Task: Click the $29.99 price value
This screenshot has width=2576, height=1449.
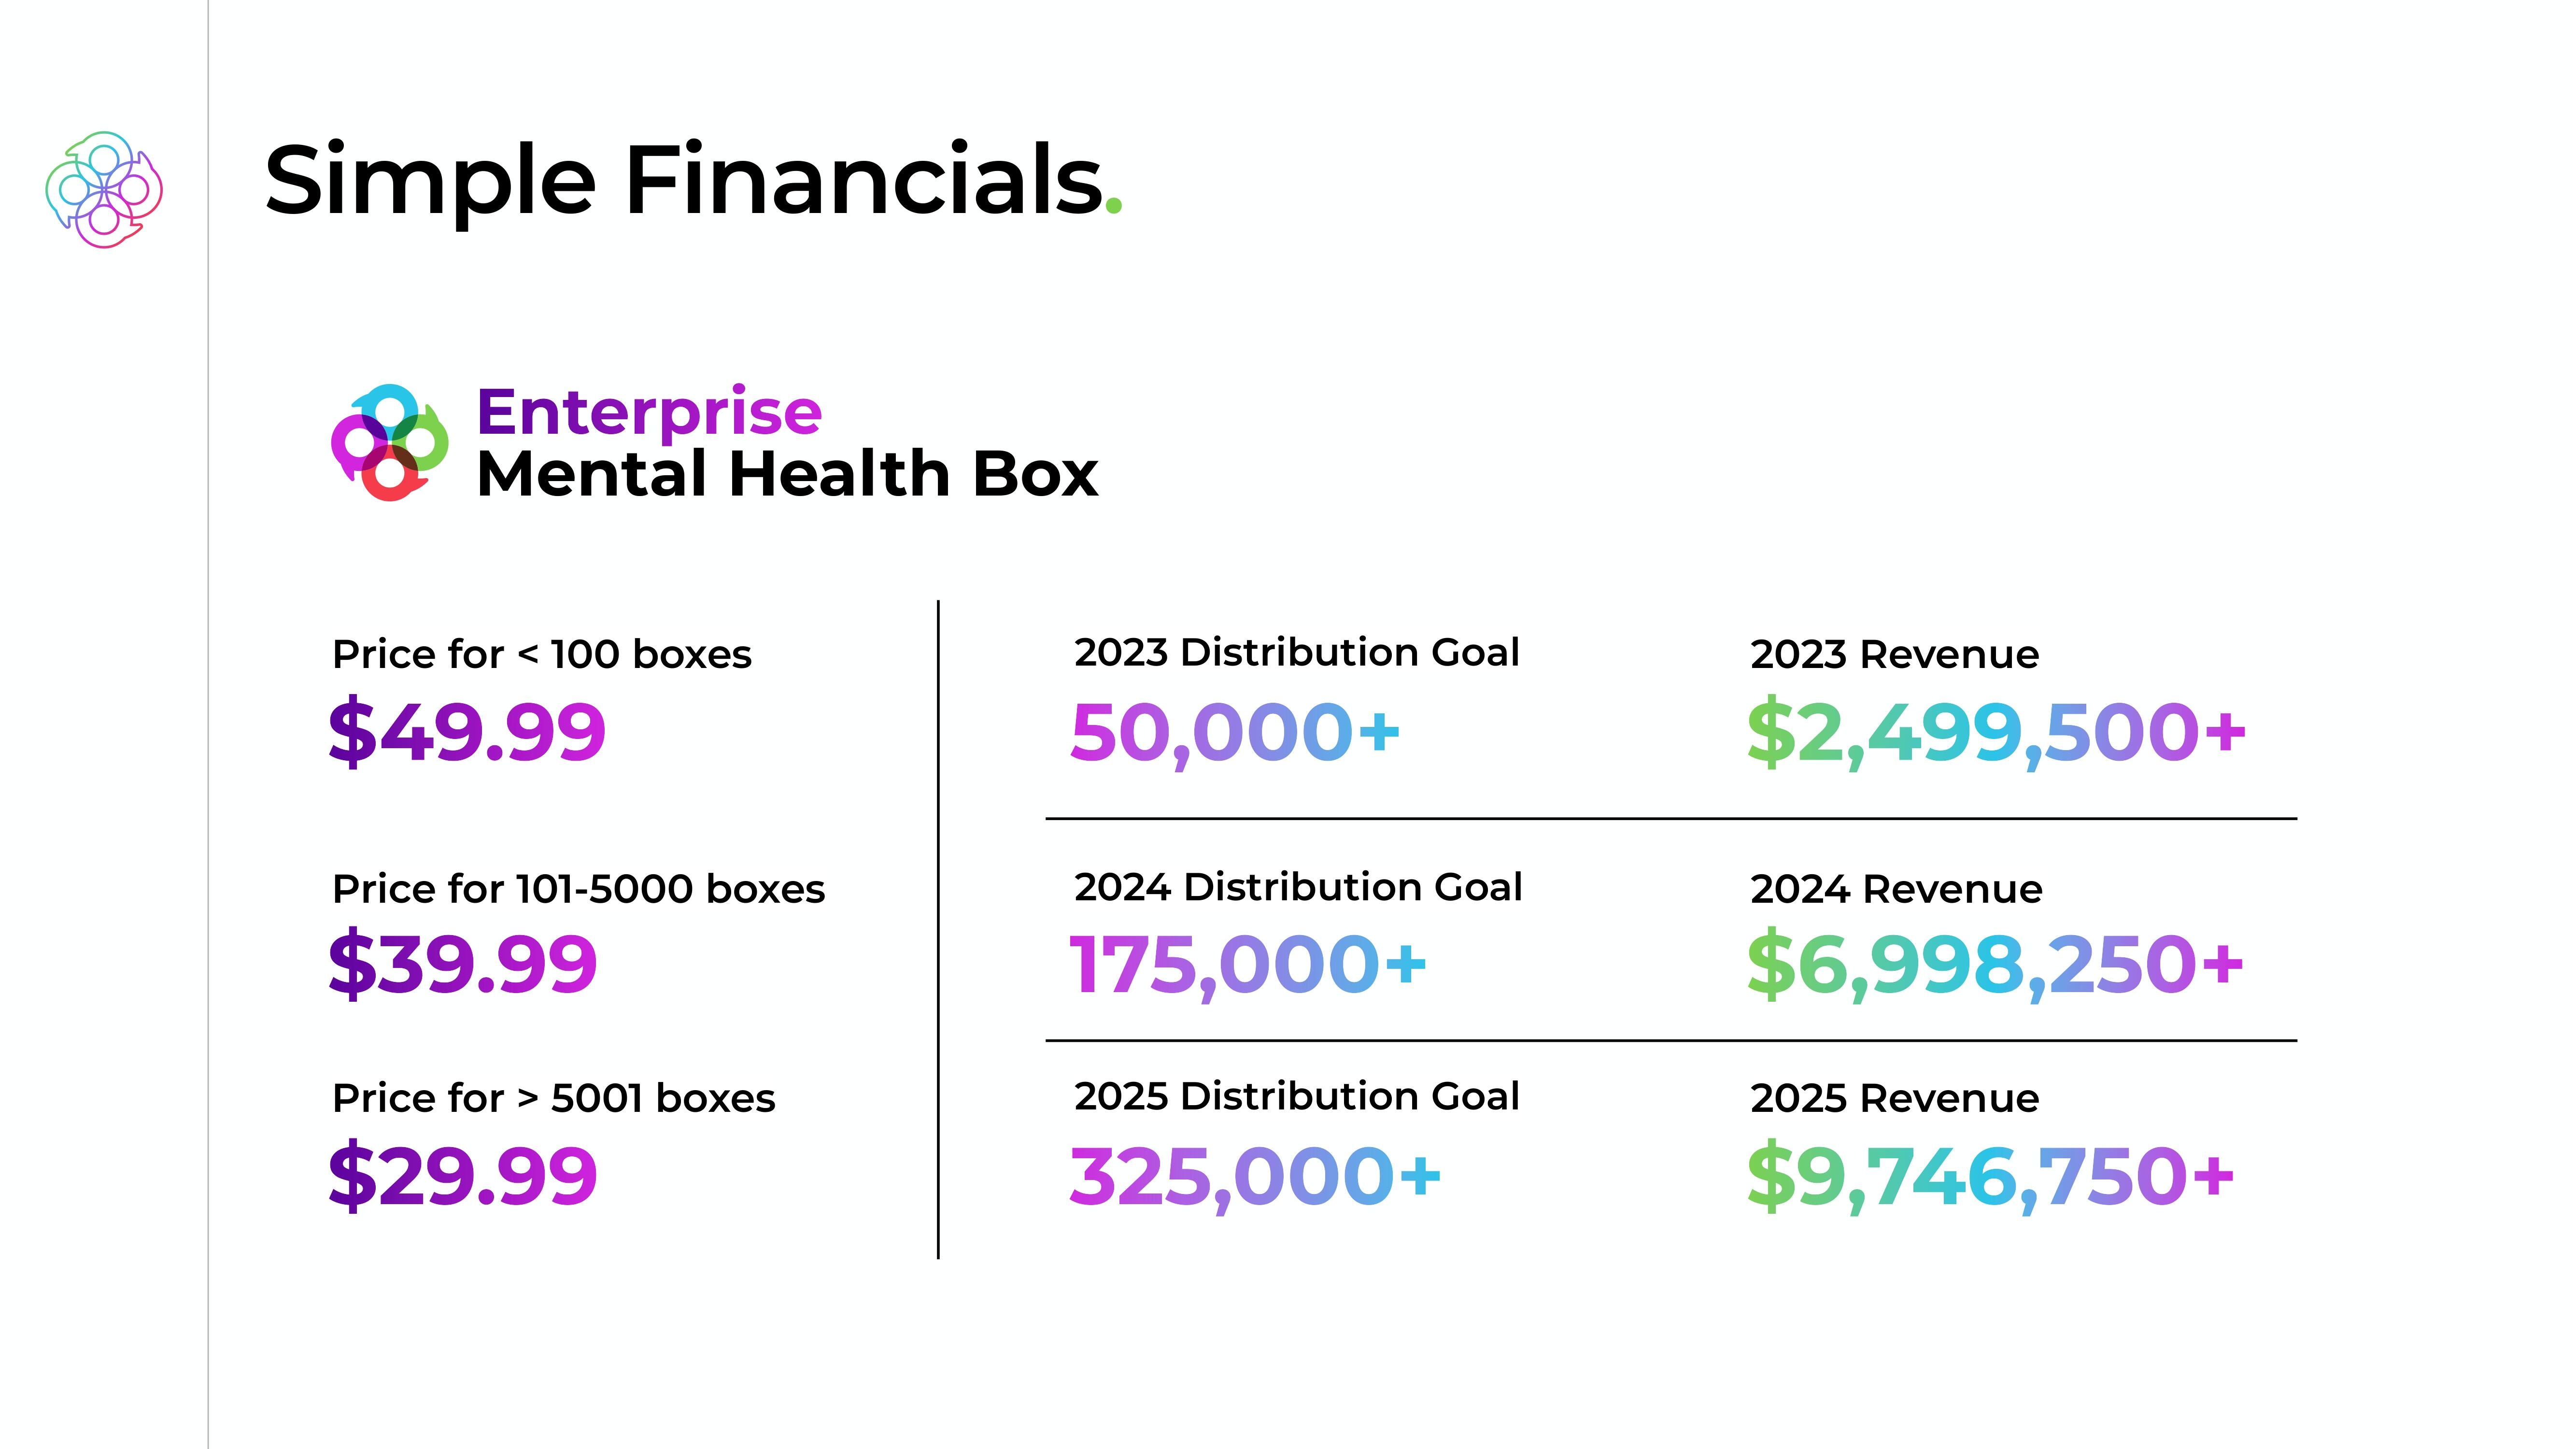Action: coord(463,1176)
